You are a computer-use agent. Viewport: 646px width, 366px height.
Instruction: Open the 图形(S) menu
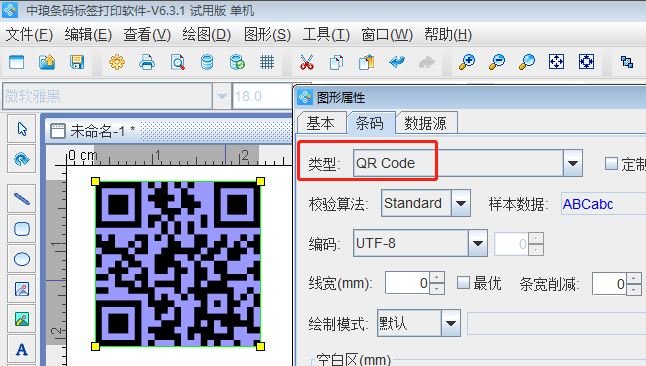pyautogui.click(x=267, y=35)
